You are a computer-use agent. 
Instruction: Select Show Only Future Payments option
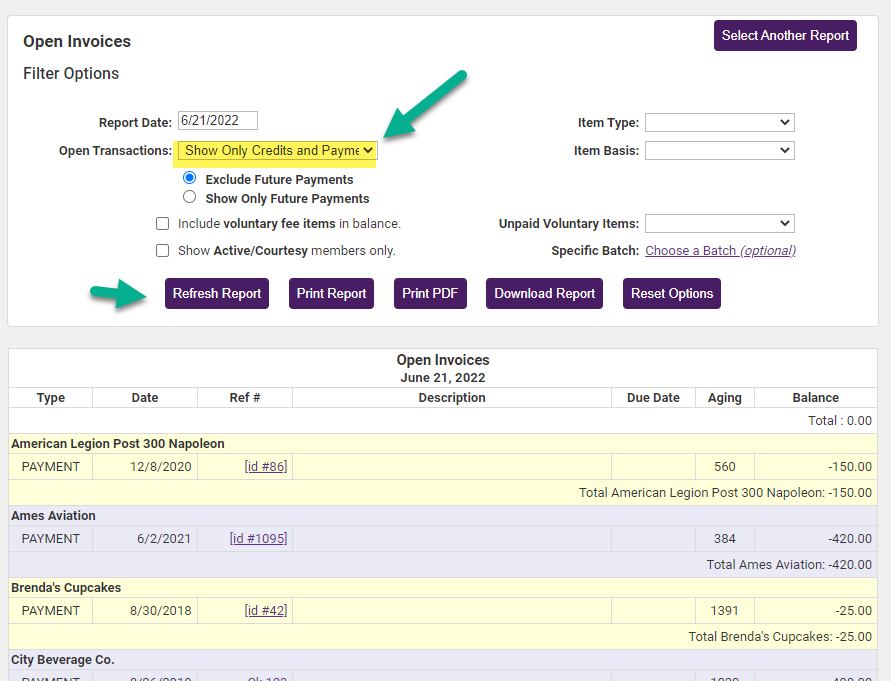190,197
